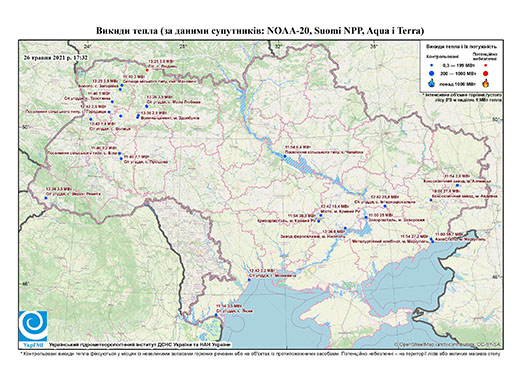Click the Металургійний комбінат м. Маріуполь label
The height and width of the screenshot is (368, 520).
tap(389, 240)
